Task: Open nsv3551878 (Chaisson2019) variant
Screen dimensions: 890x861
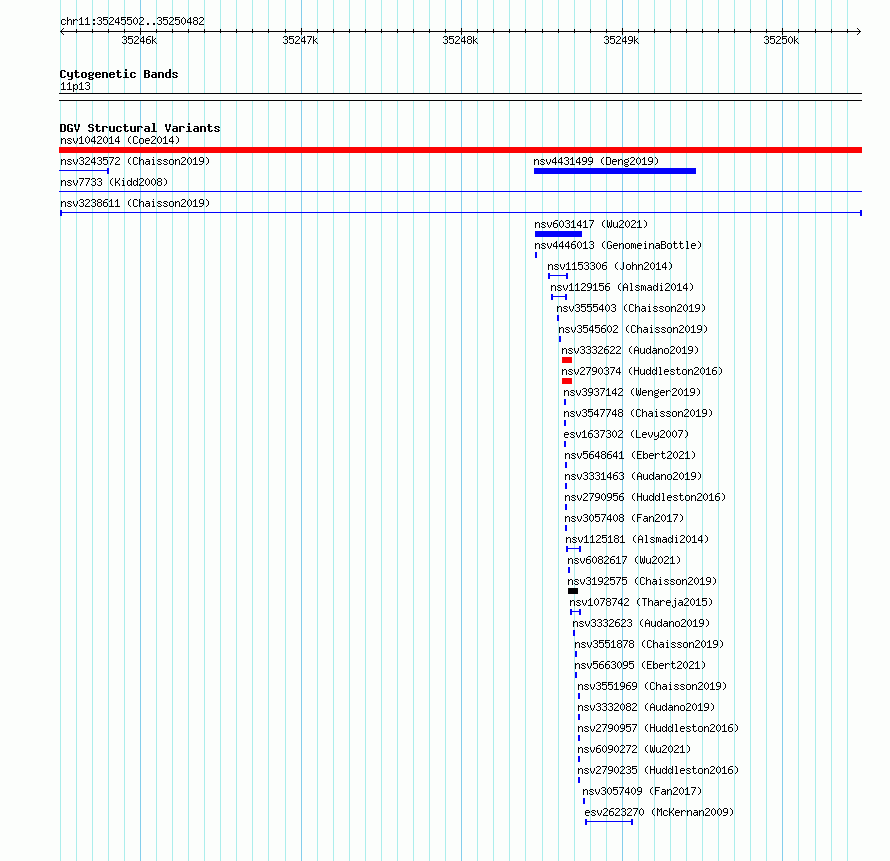Action: pos(649,644)
